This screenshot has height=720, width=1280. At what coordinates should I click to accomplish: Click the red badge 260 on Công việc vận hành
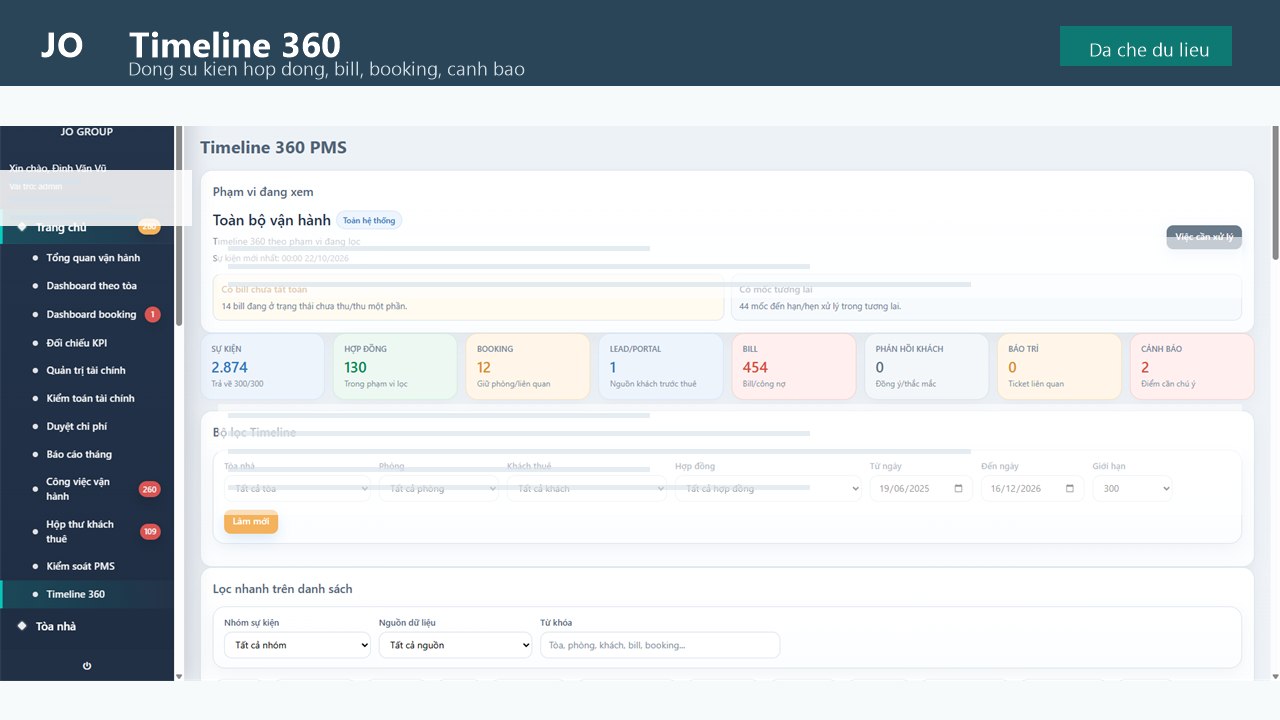(x=150, y=489)
